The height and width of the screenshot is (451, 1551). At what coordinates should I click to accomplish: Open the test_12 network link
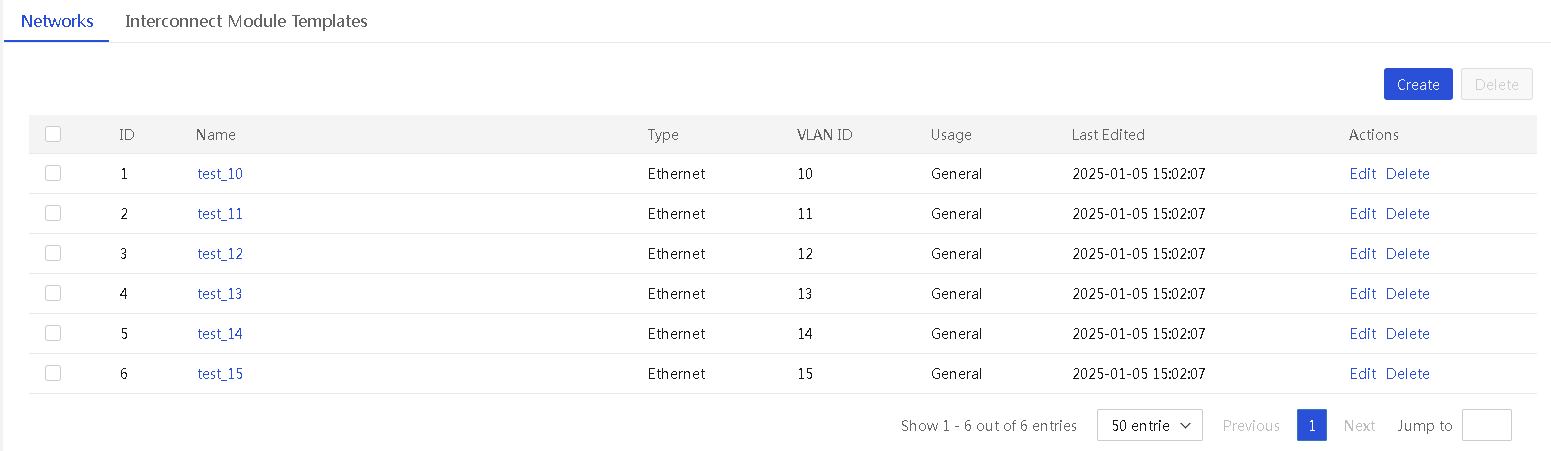220,254
